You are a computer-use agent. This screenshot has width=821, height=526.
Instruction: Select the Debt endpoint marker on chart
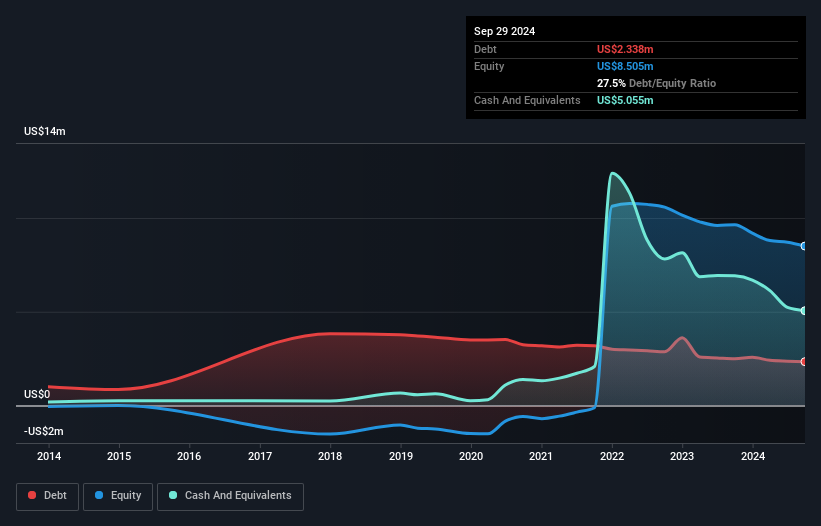point(804,362)
